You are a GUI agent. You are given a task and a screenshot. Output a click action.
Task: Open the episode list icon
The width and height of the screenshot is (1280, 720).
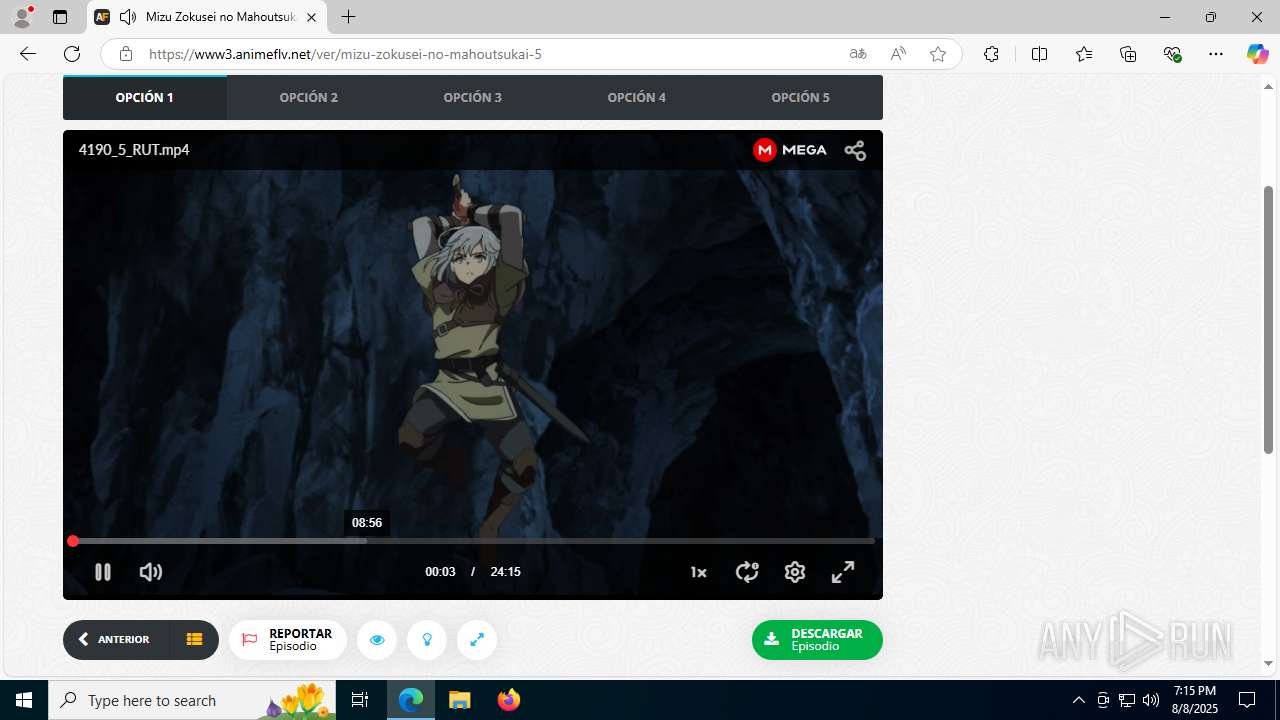pyautogui.click(x=194, y=640)
